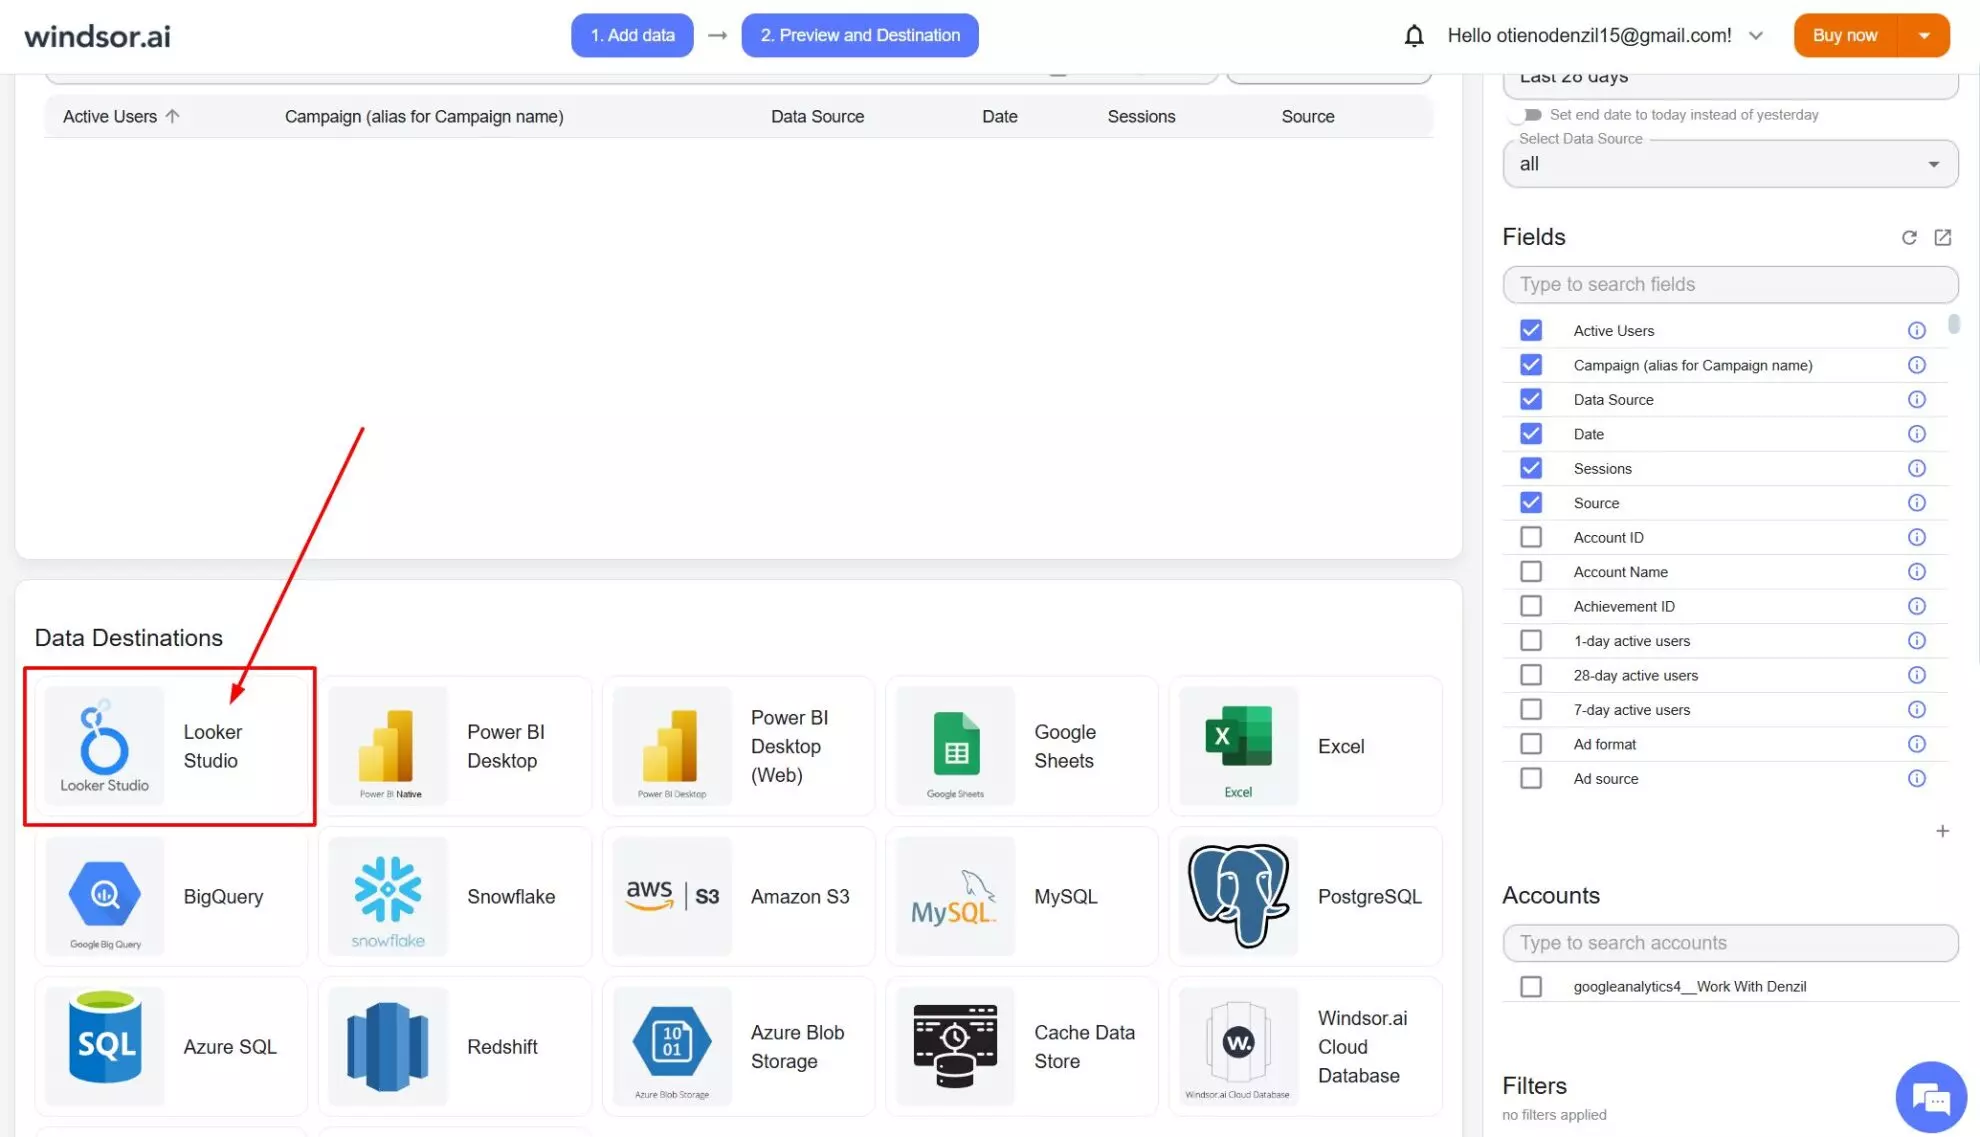Refresh the Fields list
This screenshot has width=1980, height=1137.
click(1909, 237)
